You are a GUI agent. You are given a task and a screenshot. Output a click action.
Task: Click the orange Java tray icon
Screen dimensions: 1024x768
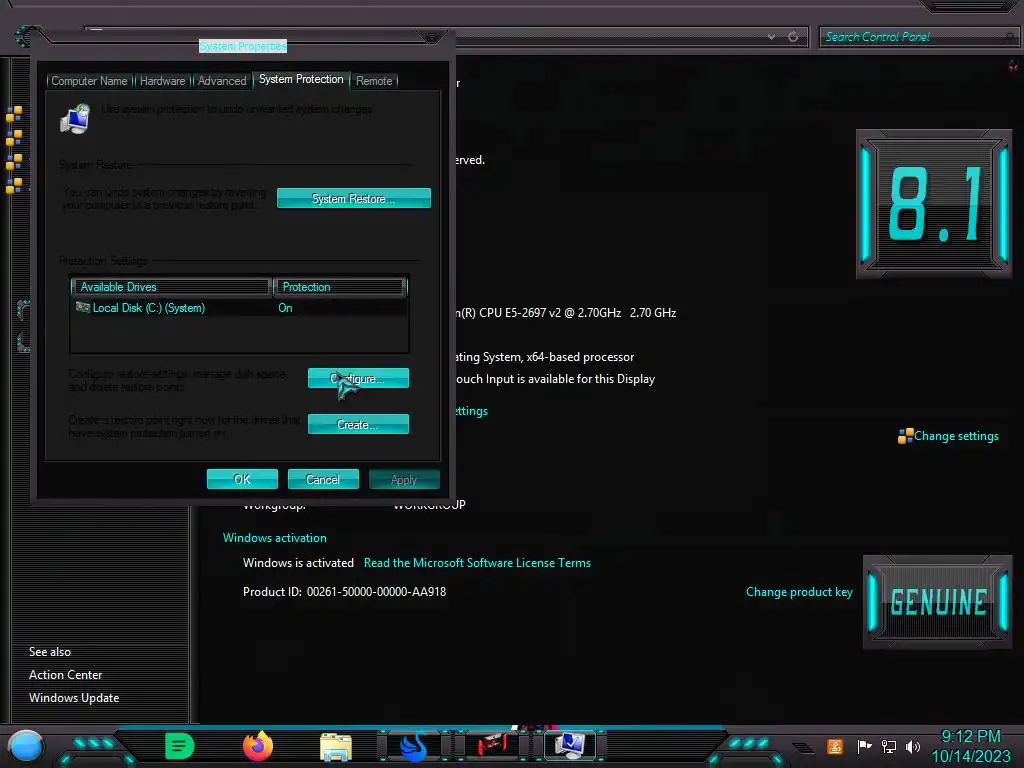pyautogui.click(x=835, y=746)
